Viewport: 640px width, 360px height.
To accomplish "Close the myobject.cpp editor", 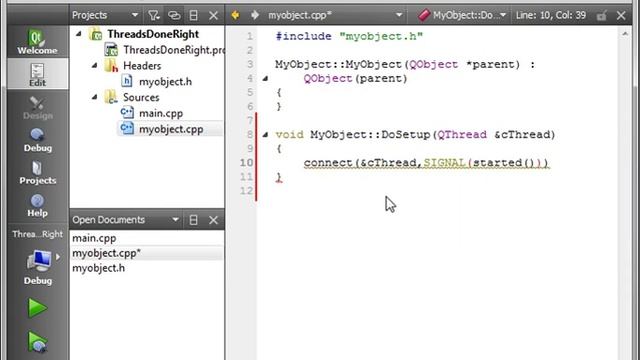I will point(621,16).
